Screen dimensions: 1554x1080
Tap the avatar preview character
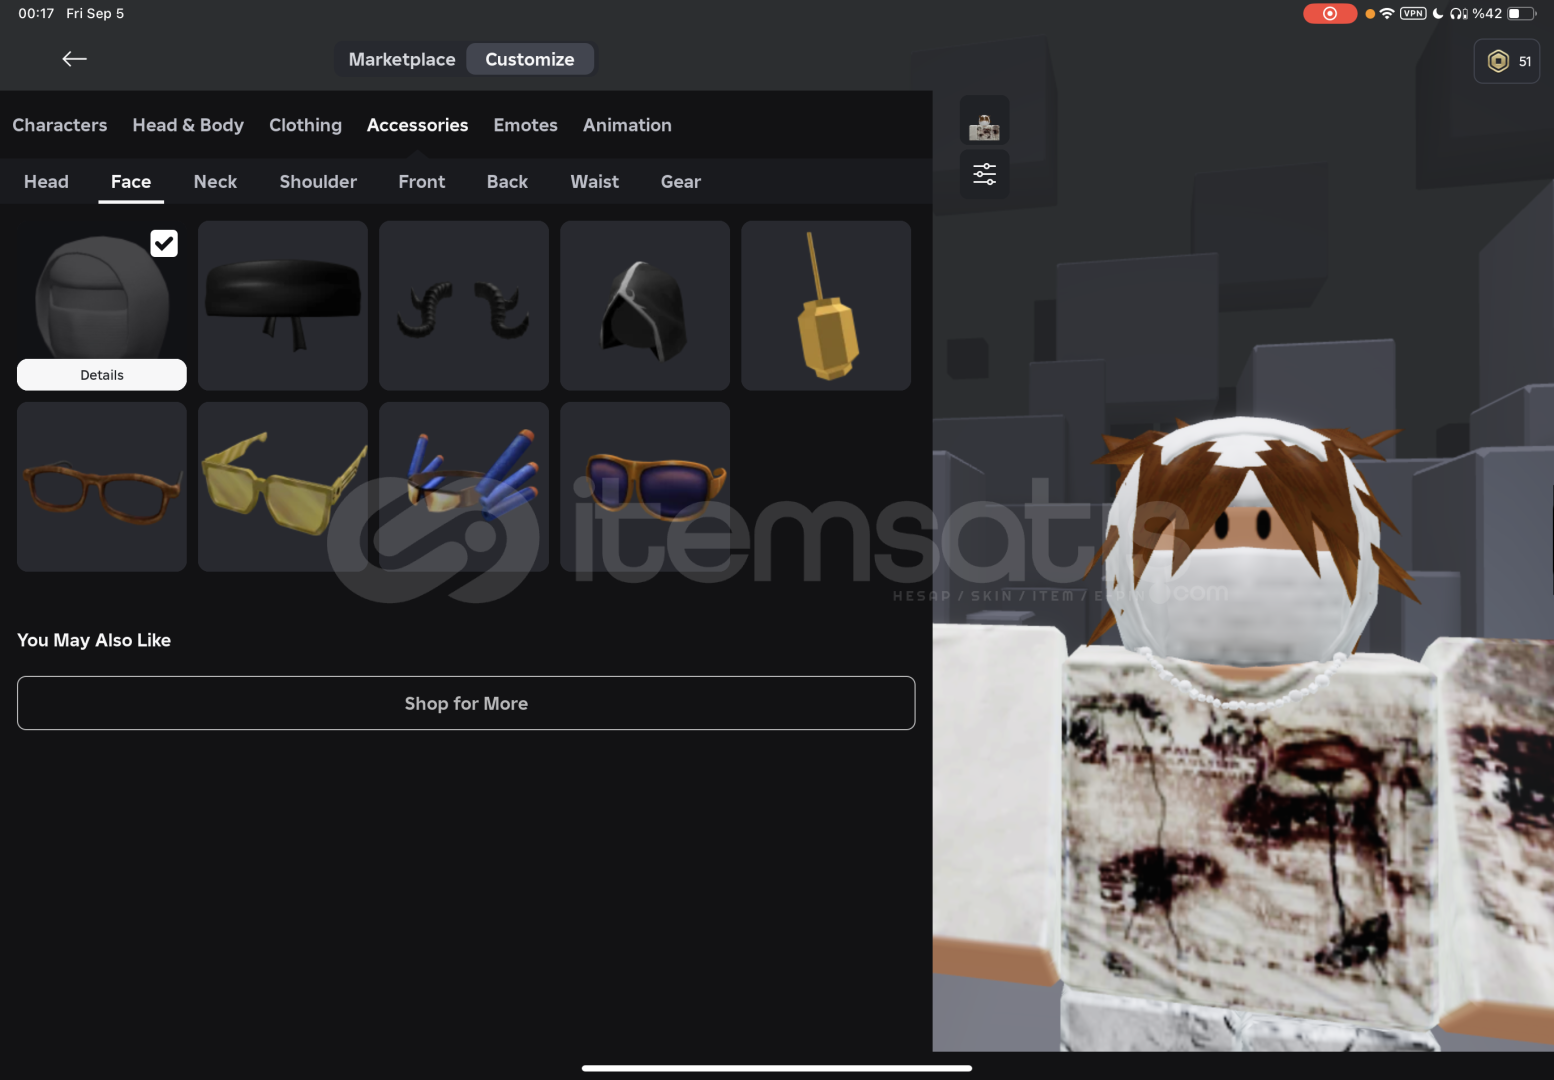(x=1243, y=735)
